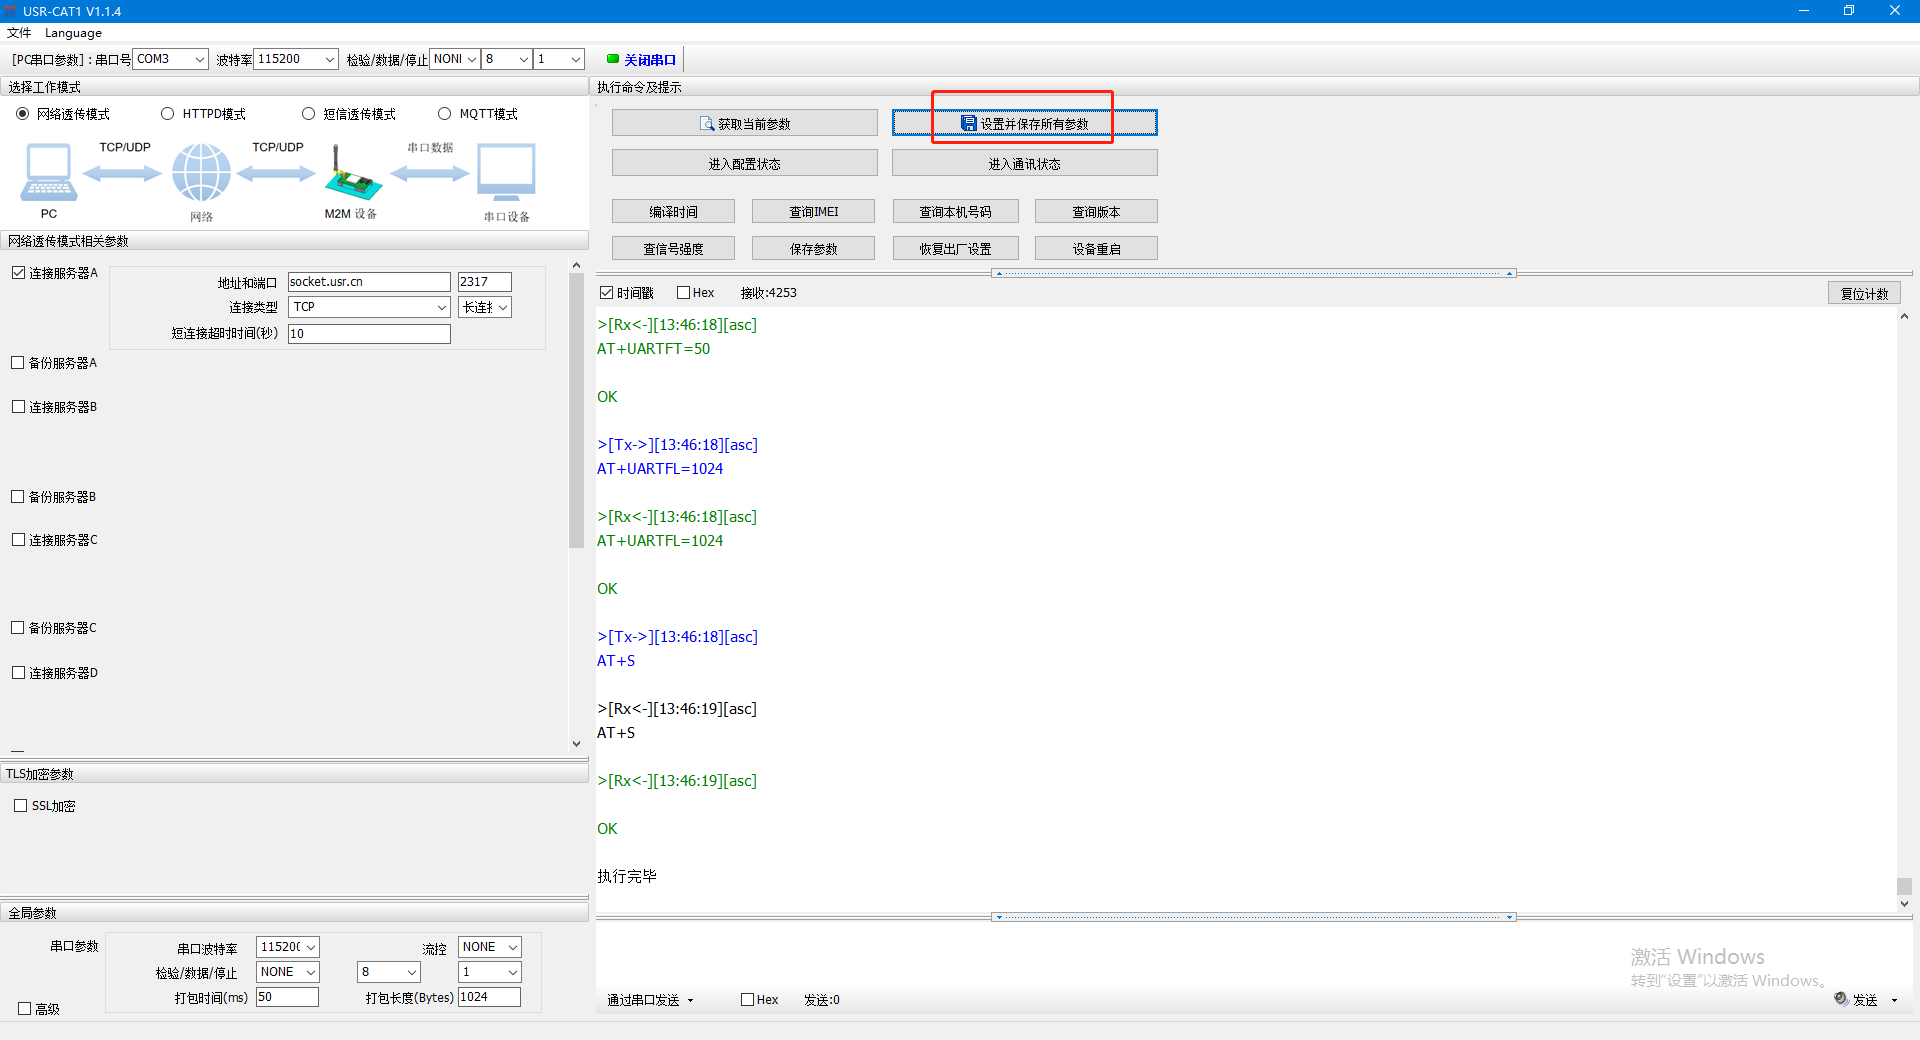Click the query IMEI button

(813, 212)
